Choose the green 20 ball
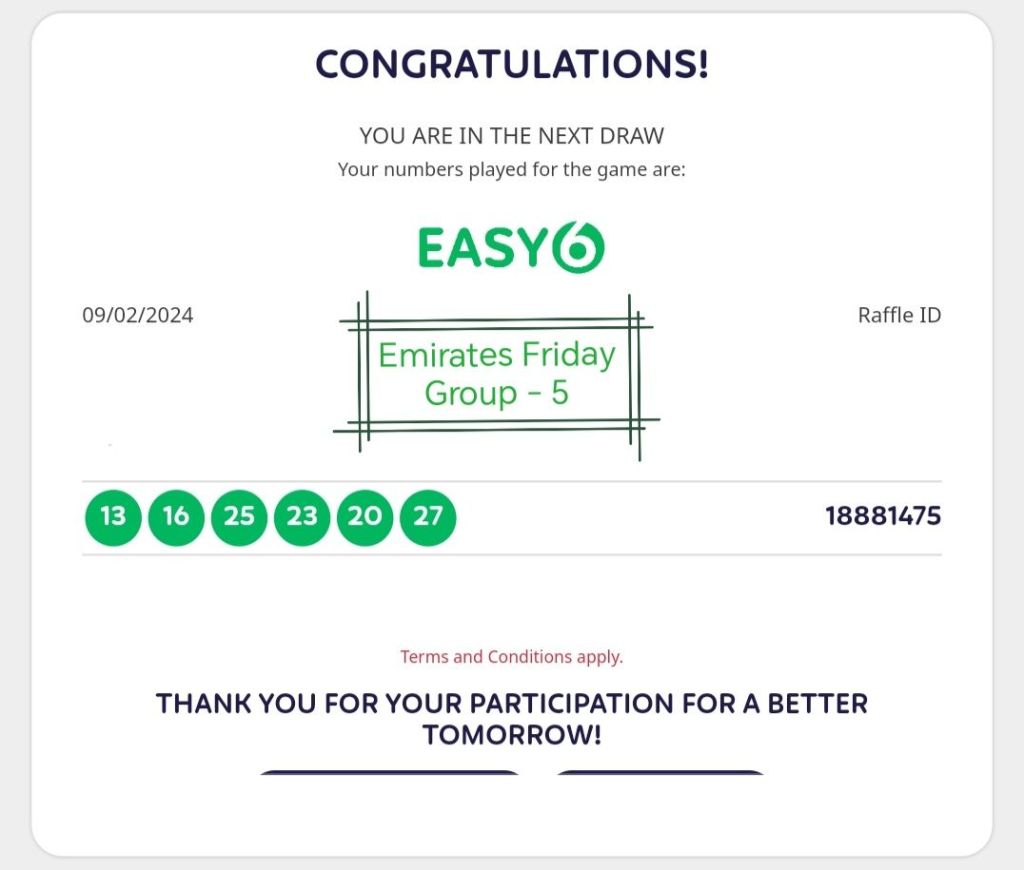 365,517
